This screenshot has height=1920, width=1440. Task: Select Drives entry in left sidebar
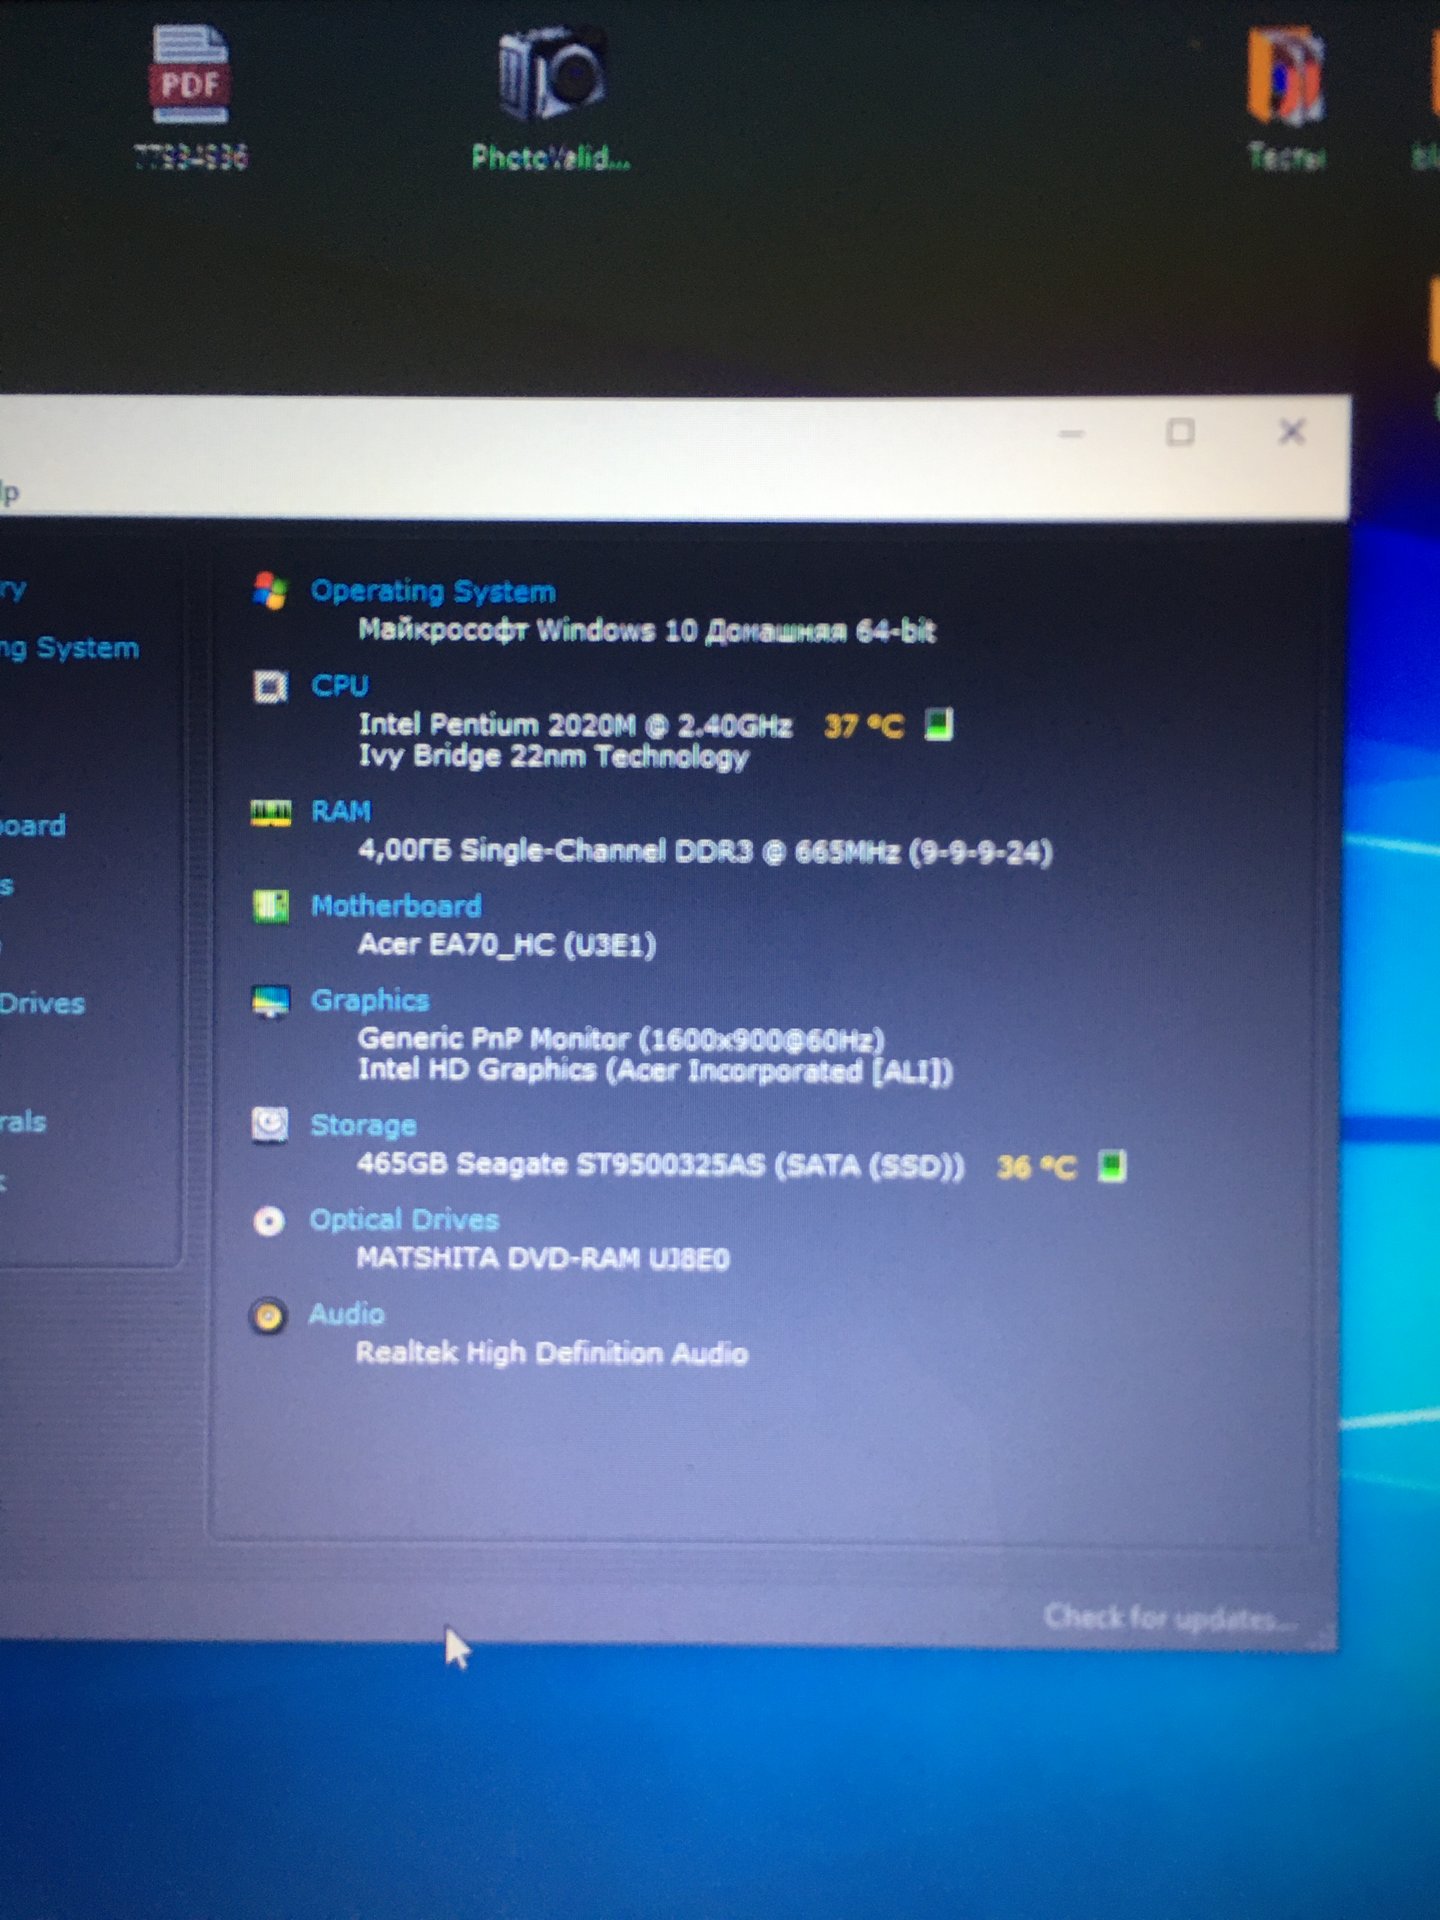pos(42,1004)
